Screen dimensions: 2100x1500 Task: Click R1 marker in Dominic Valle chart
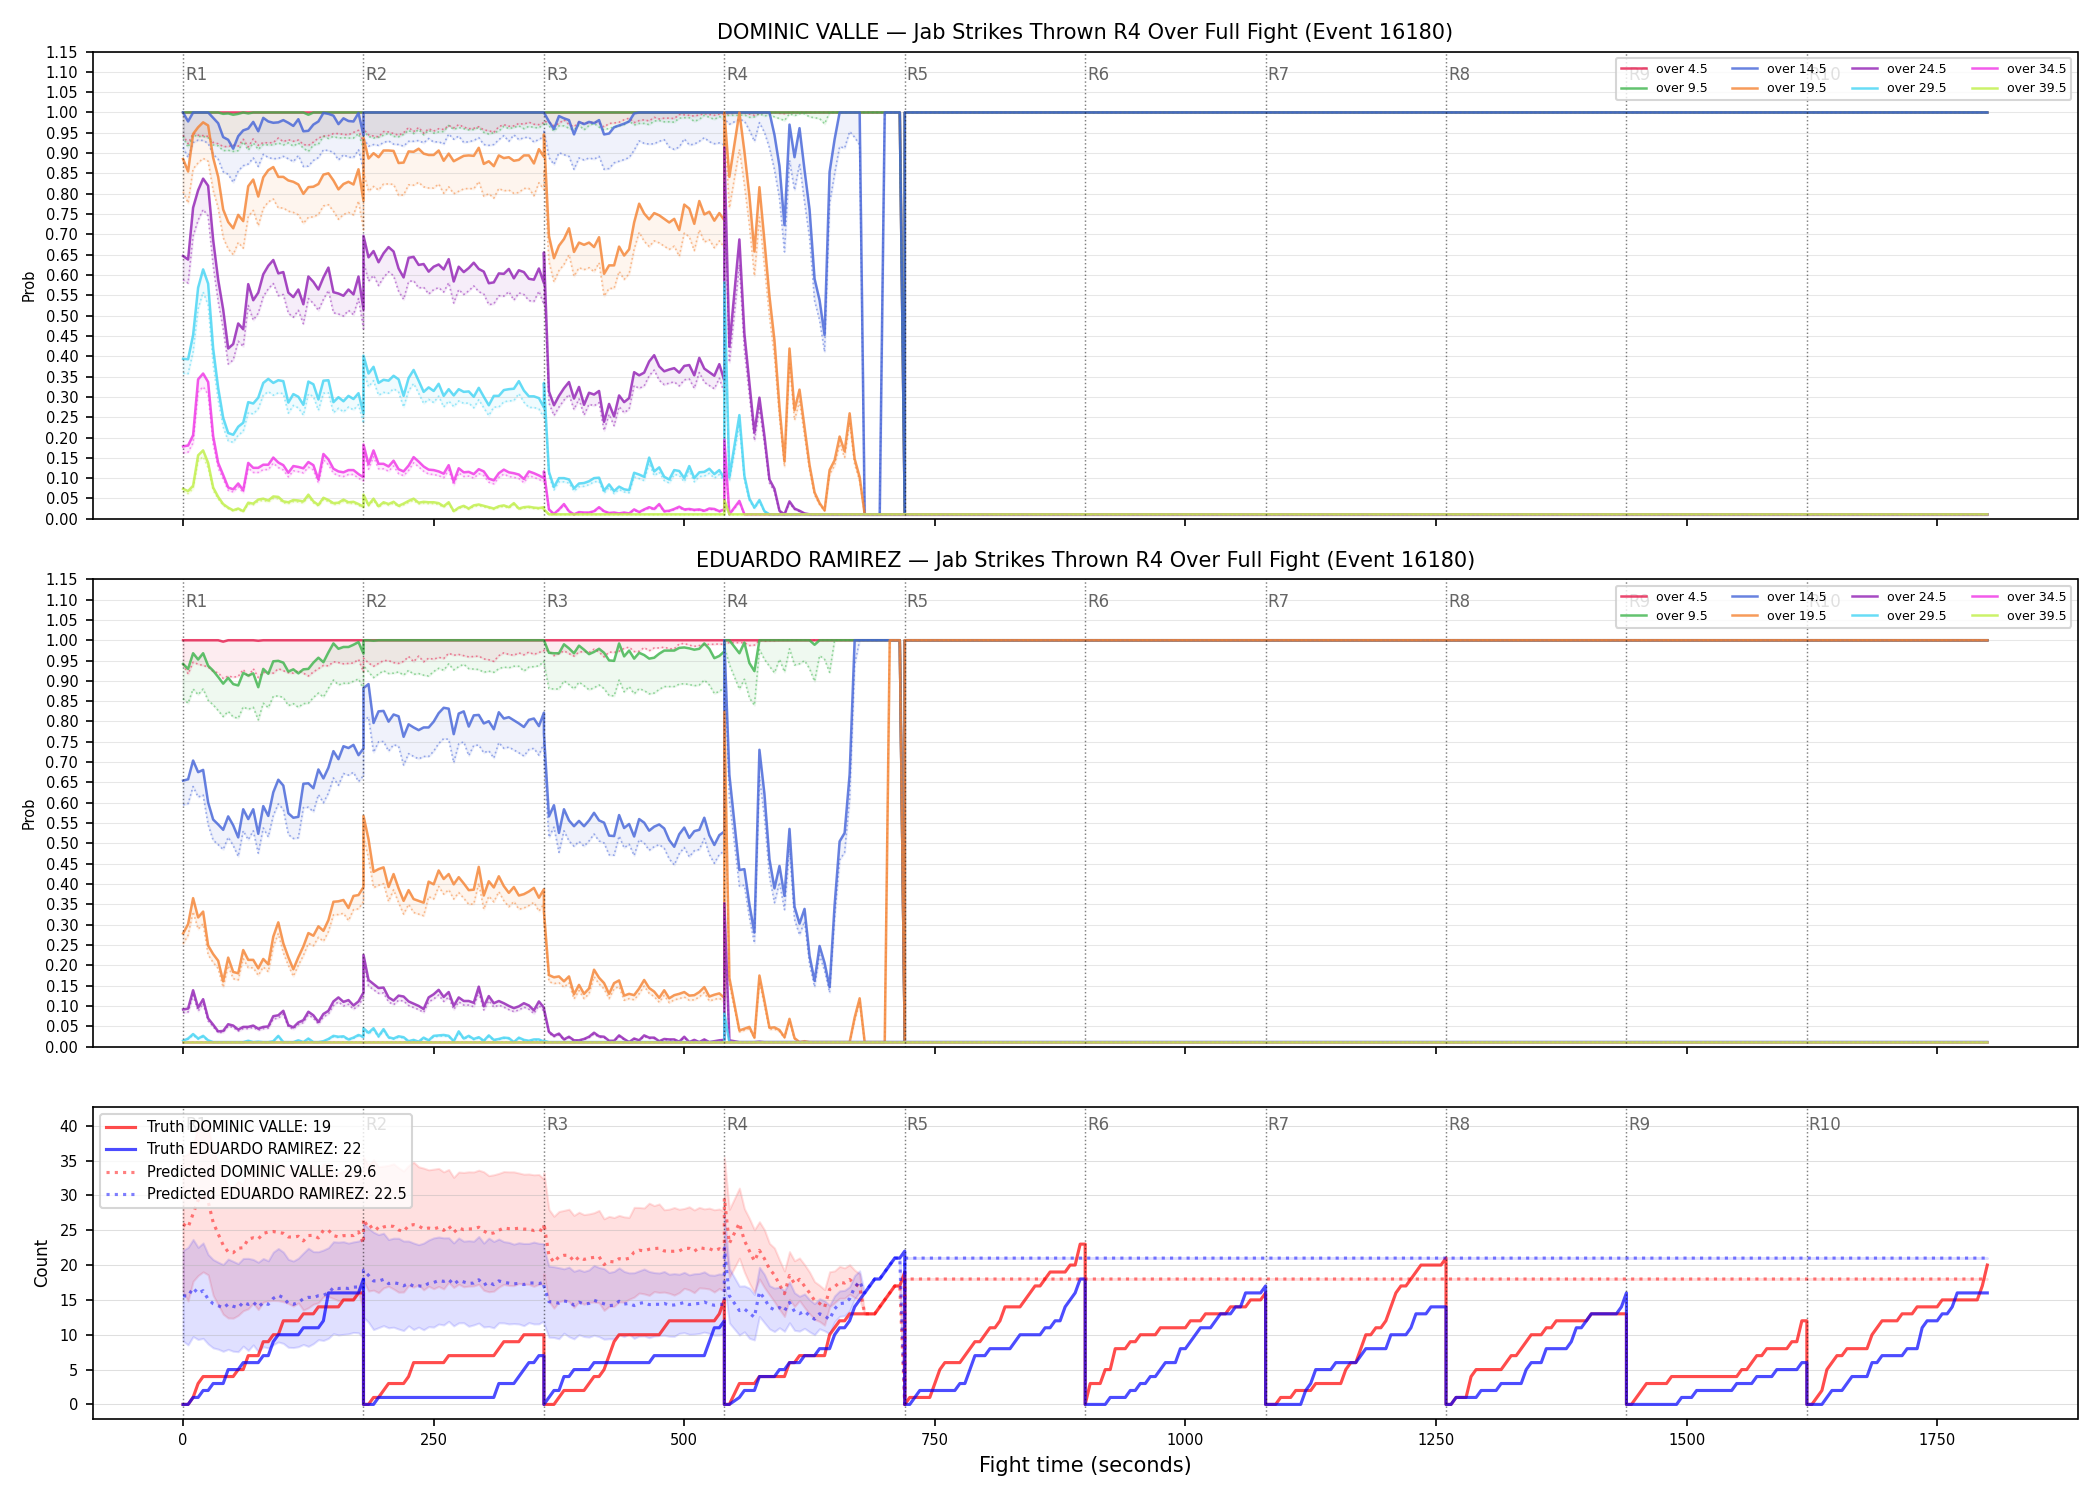pyautogui.click(x=196, y=74)
